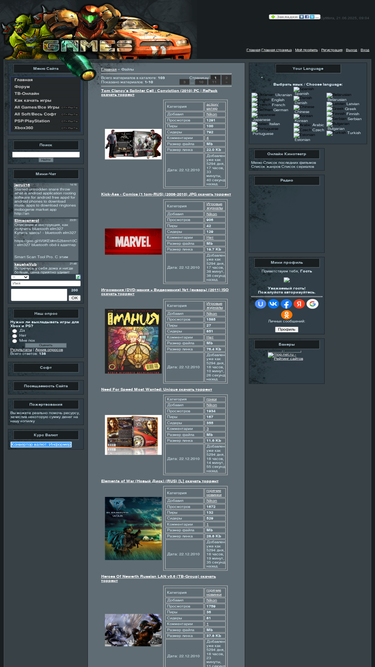This screenshot has width=375, height=667.
Task: Select the 'Мне пох' poll option
Action: point(14,341)
